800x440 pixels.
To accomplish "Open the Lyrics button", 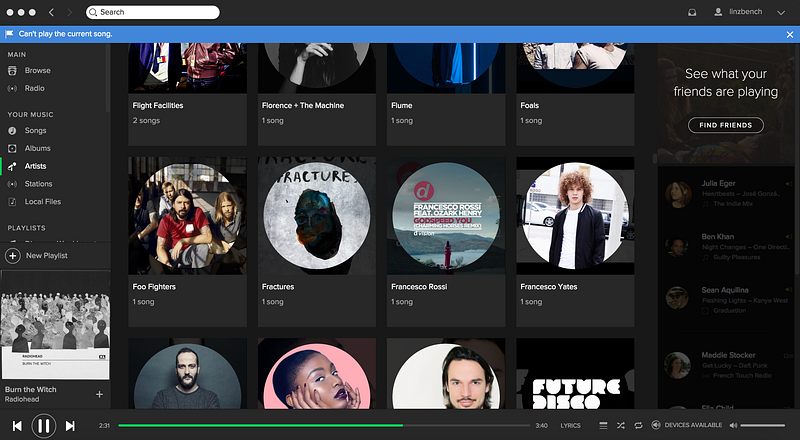I will 570,425.
